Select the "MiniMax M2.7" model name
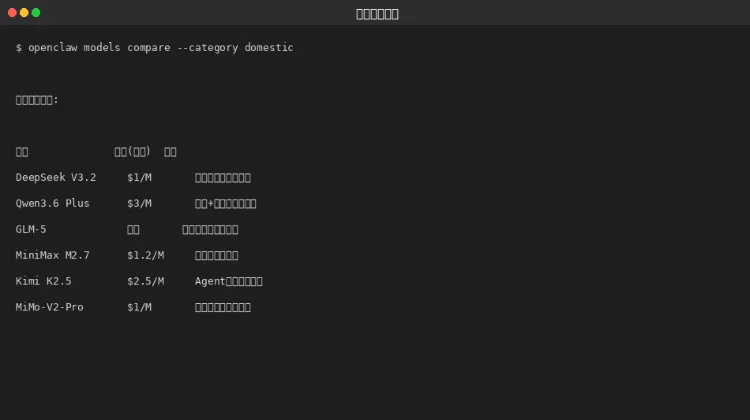The image size is (750, 420). tap(52, 255)
